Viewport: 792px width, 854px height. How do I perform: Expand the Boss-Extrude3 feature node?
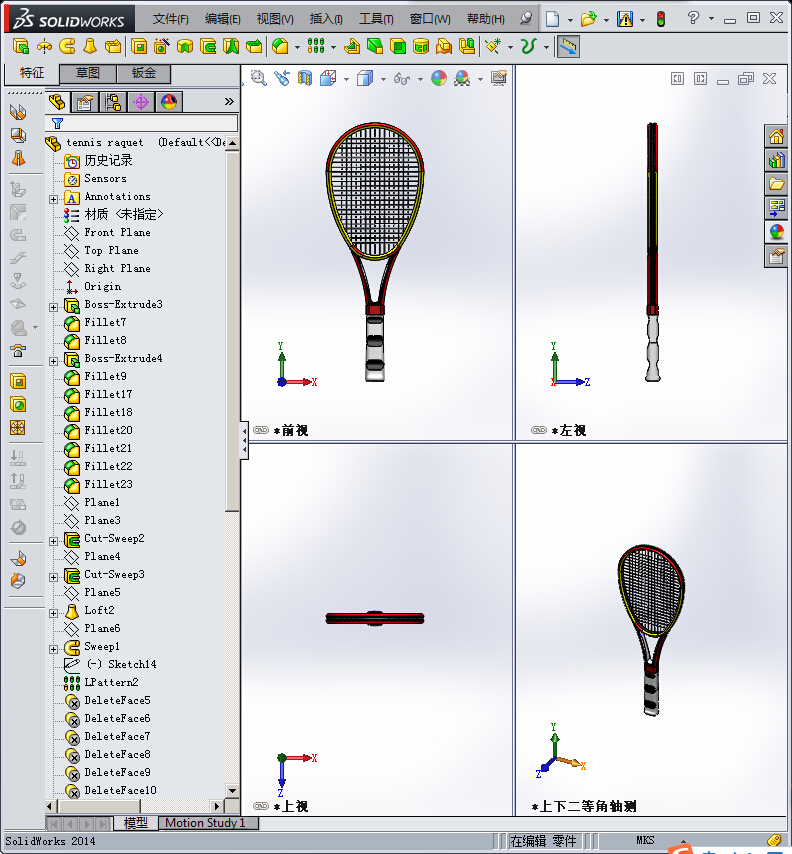coord(53,307)
